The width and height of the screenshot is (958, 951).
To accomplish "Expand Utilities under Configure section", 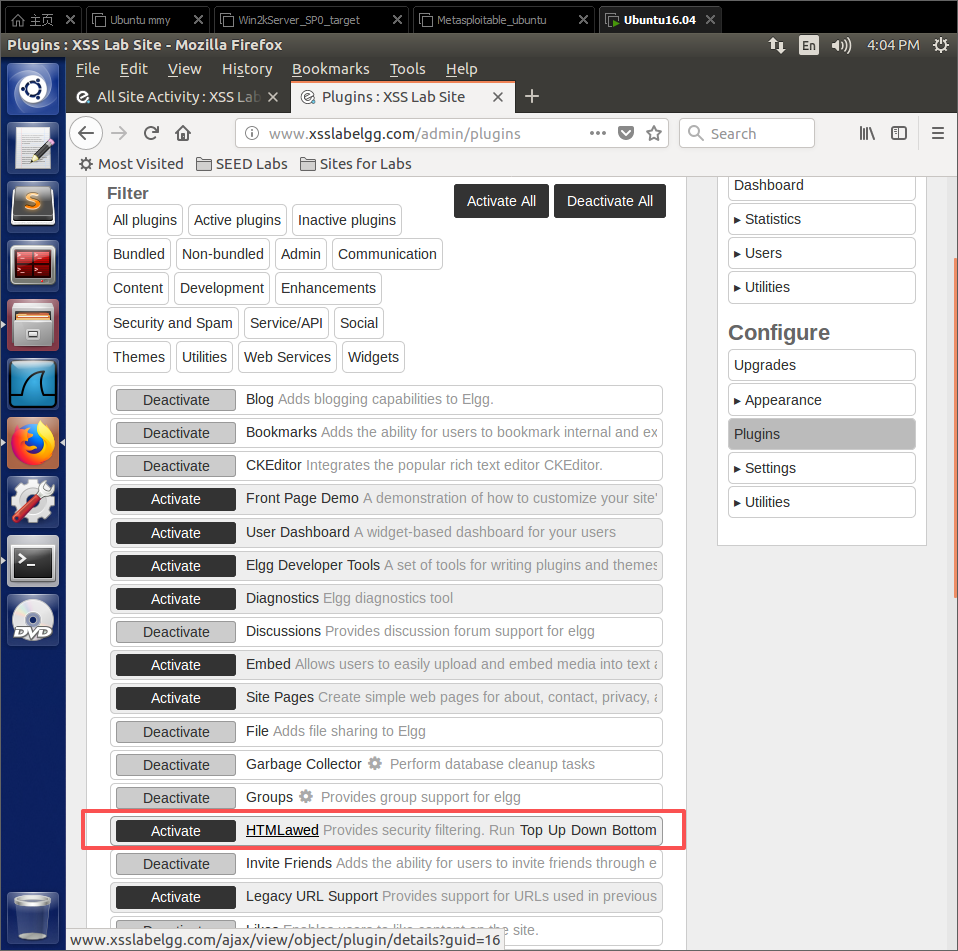I will (x=822, y=502).
